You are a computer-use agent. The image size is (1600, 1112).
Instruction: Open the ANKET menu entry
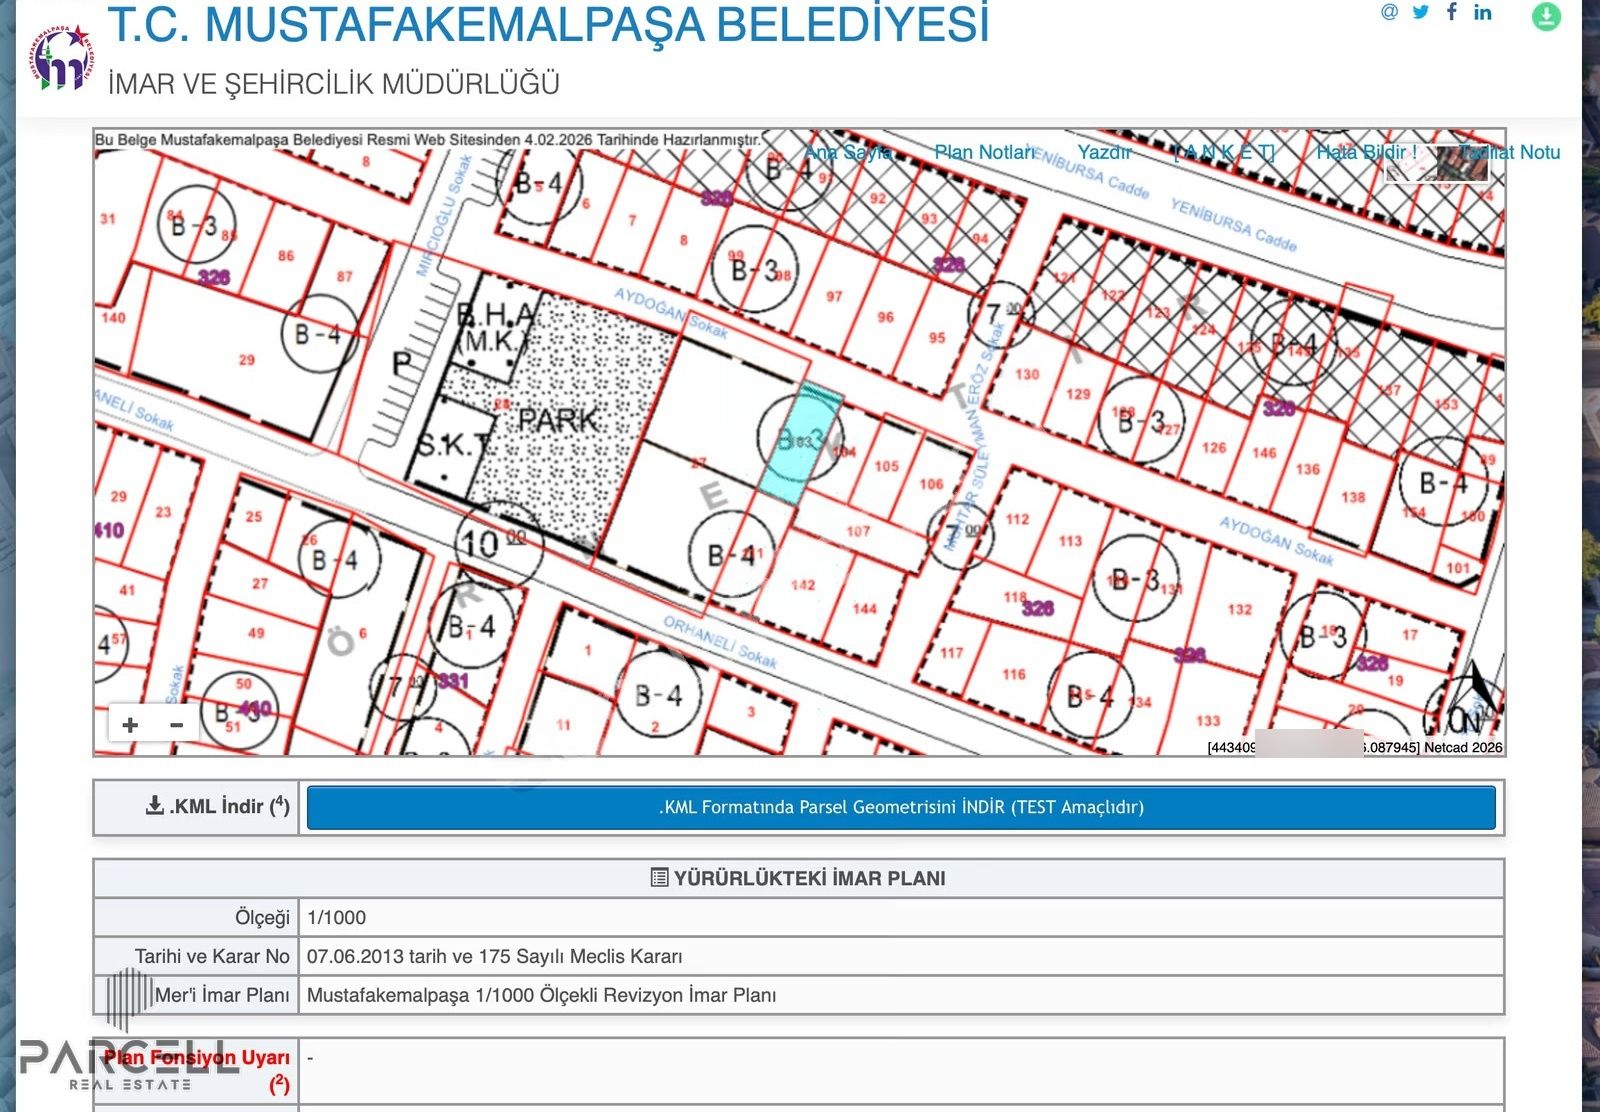click(x=1222, y=152)
